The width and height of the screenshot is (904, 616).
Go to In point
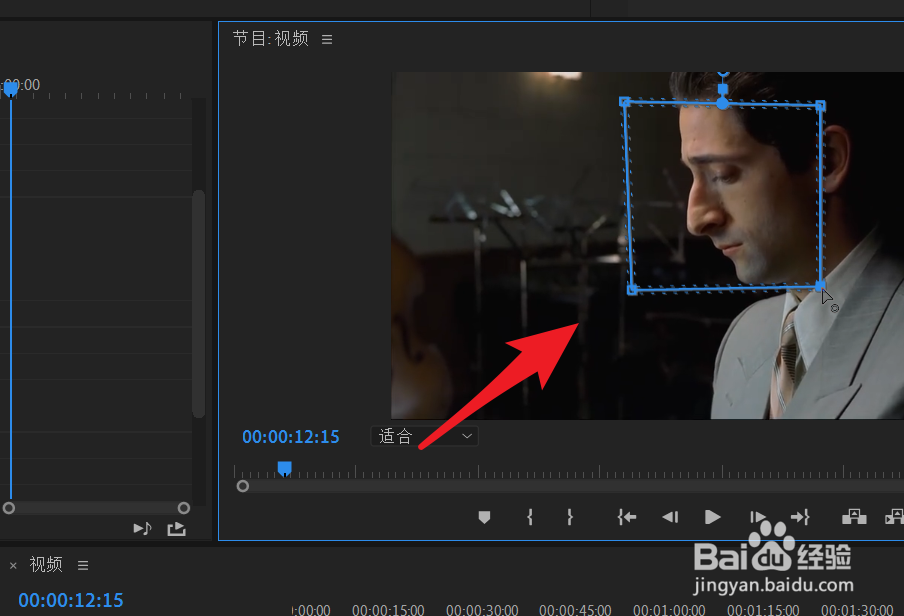point(627,517)
